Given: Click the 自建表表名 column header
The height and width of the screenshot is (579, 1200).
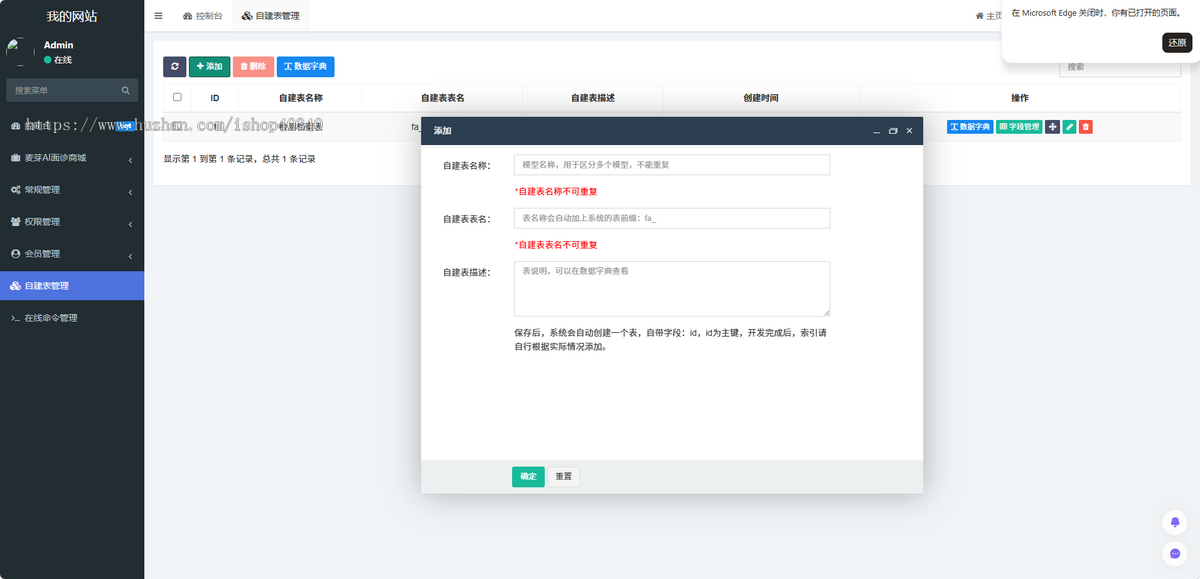Looking at the screenshot, I should coord(443,98).
